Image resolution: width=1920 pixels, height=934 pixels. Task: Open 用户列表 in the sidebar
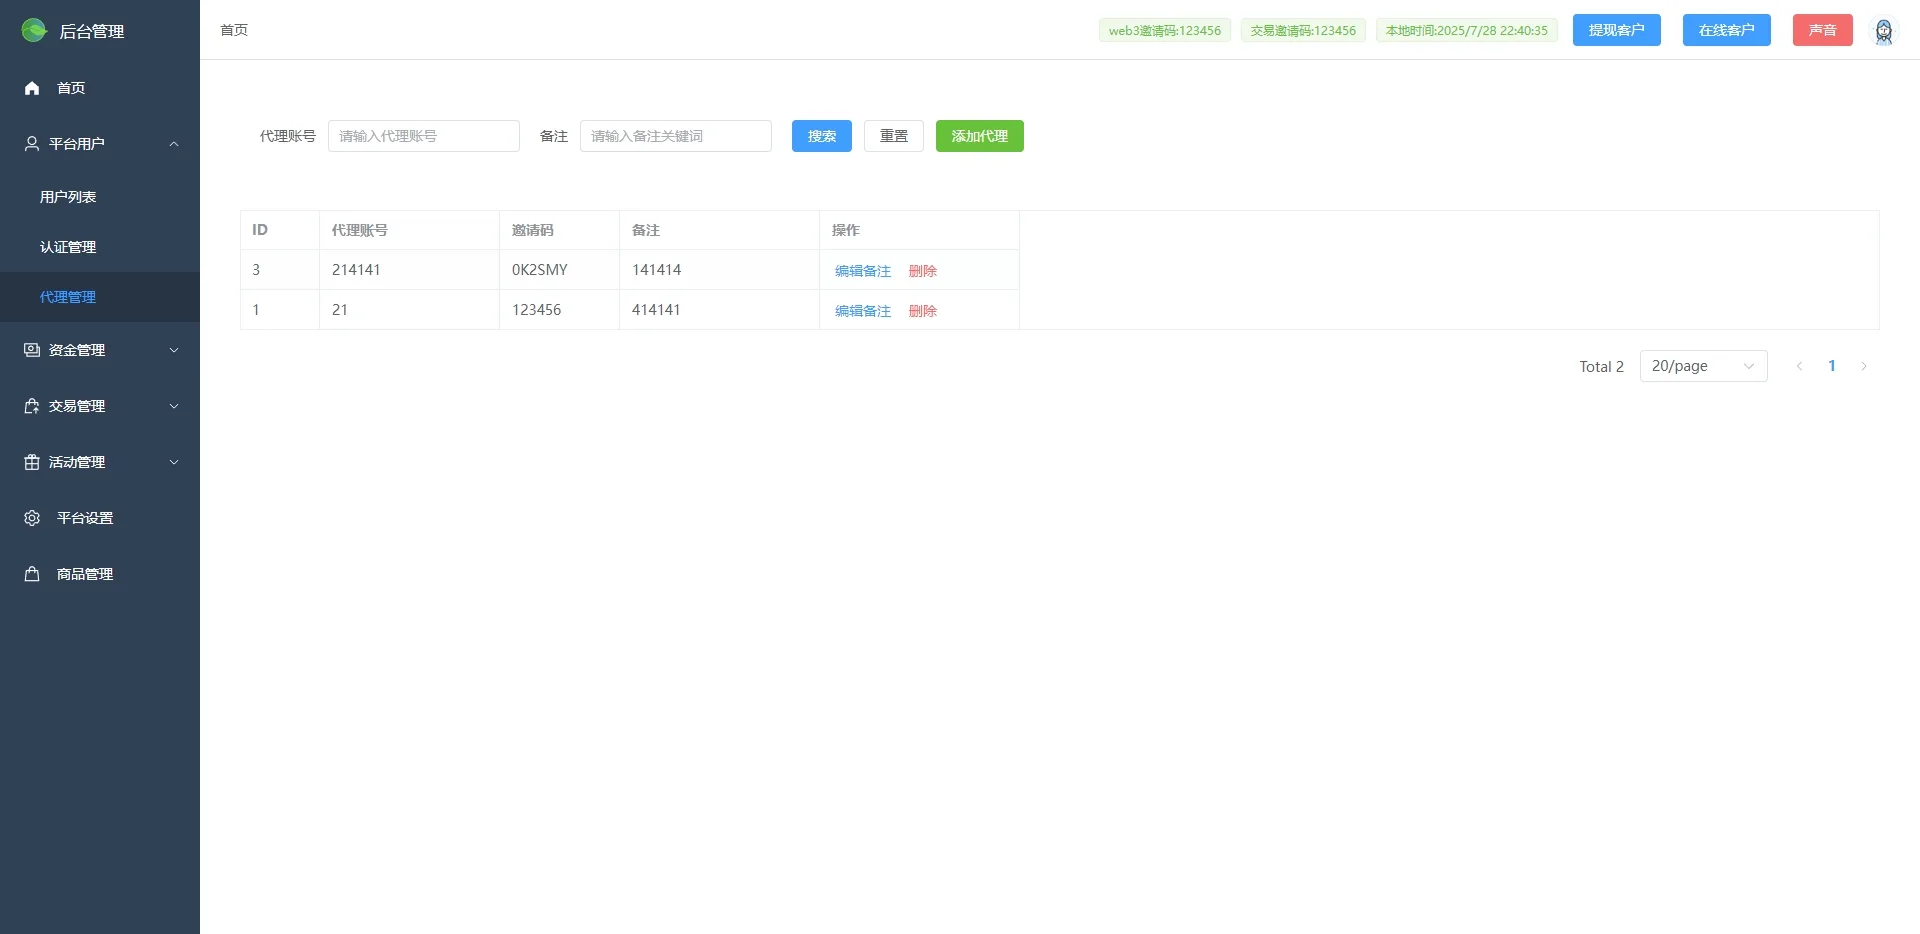[68, 197]
